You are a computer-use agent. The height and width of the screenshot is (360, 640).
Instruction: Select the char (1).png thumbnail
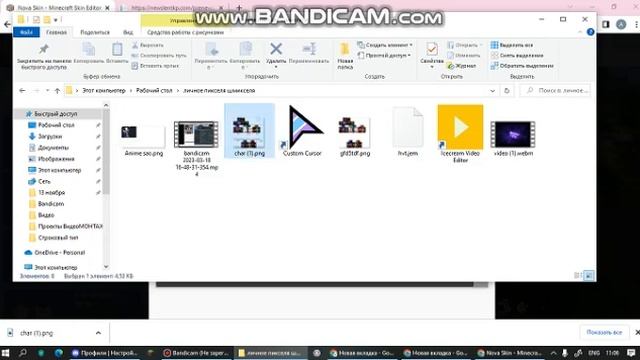tap(249, 131)
